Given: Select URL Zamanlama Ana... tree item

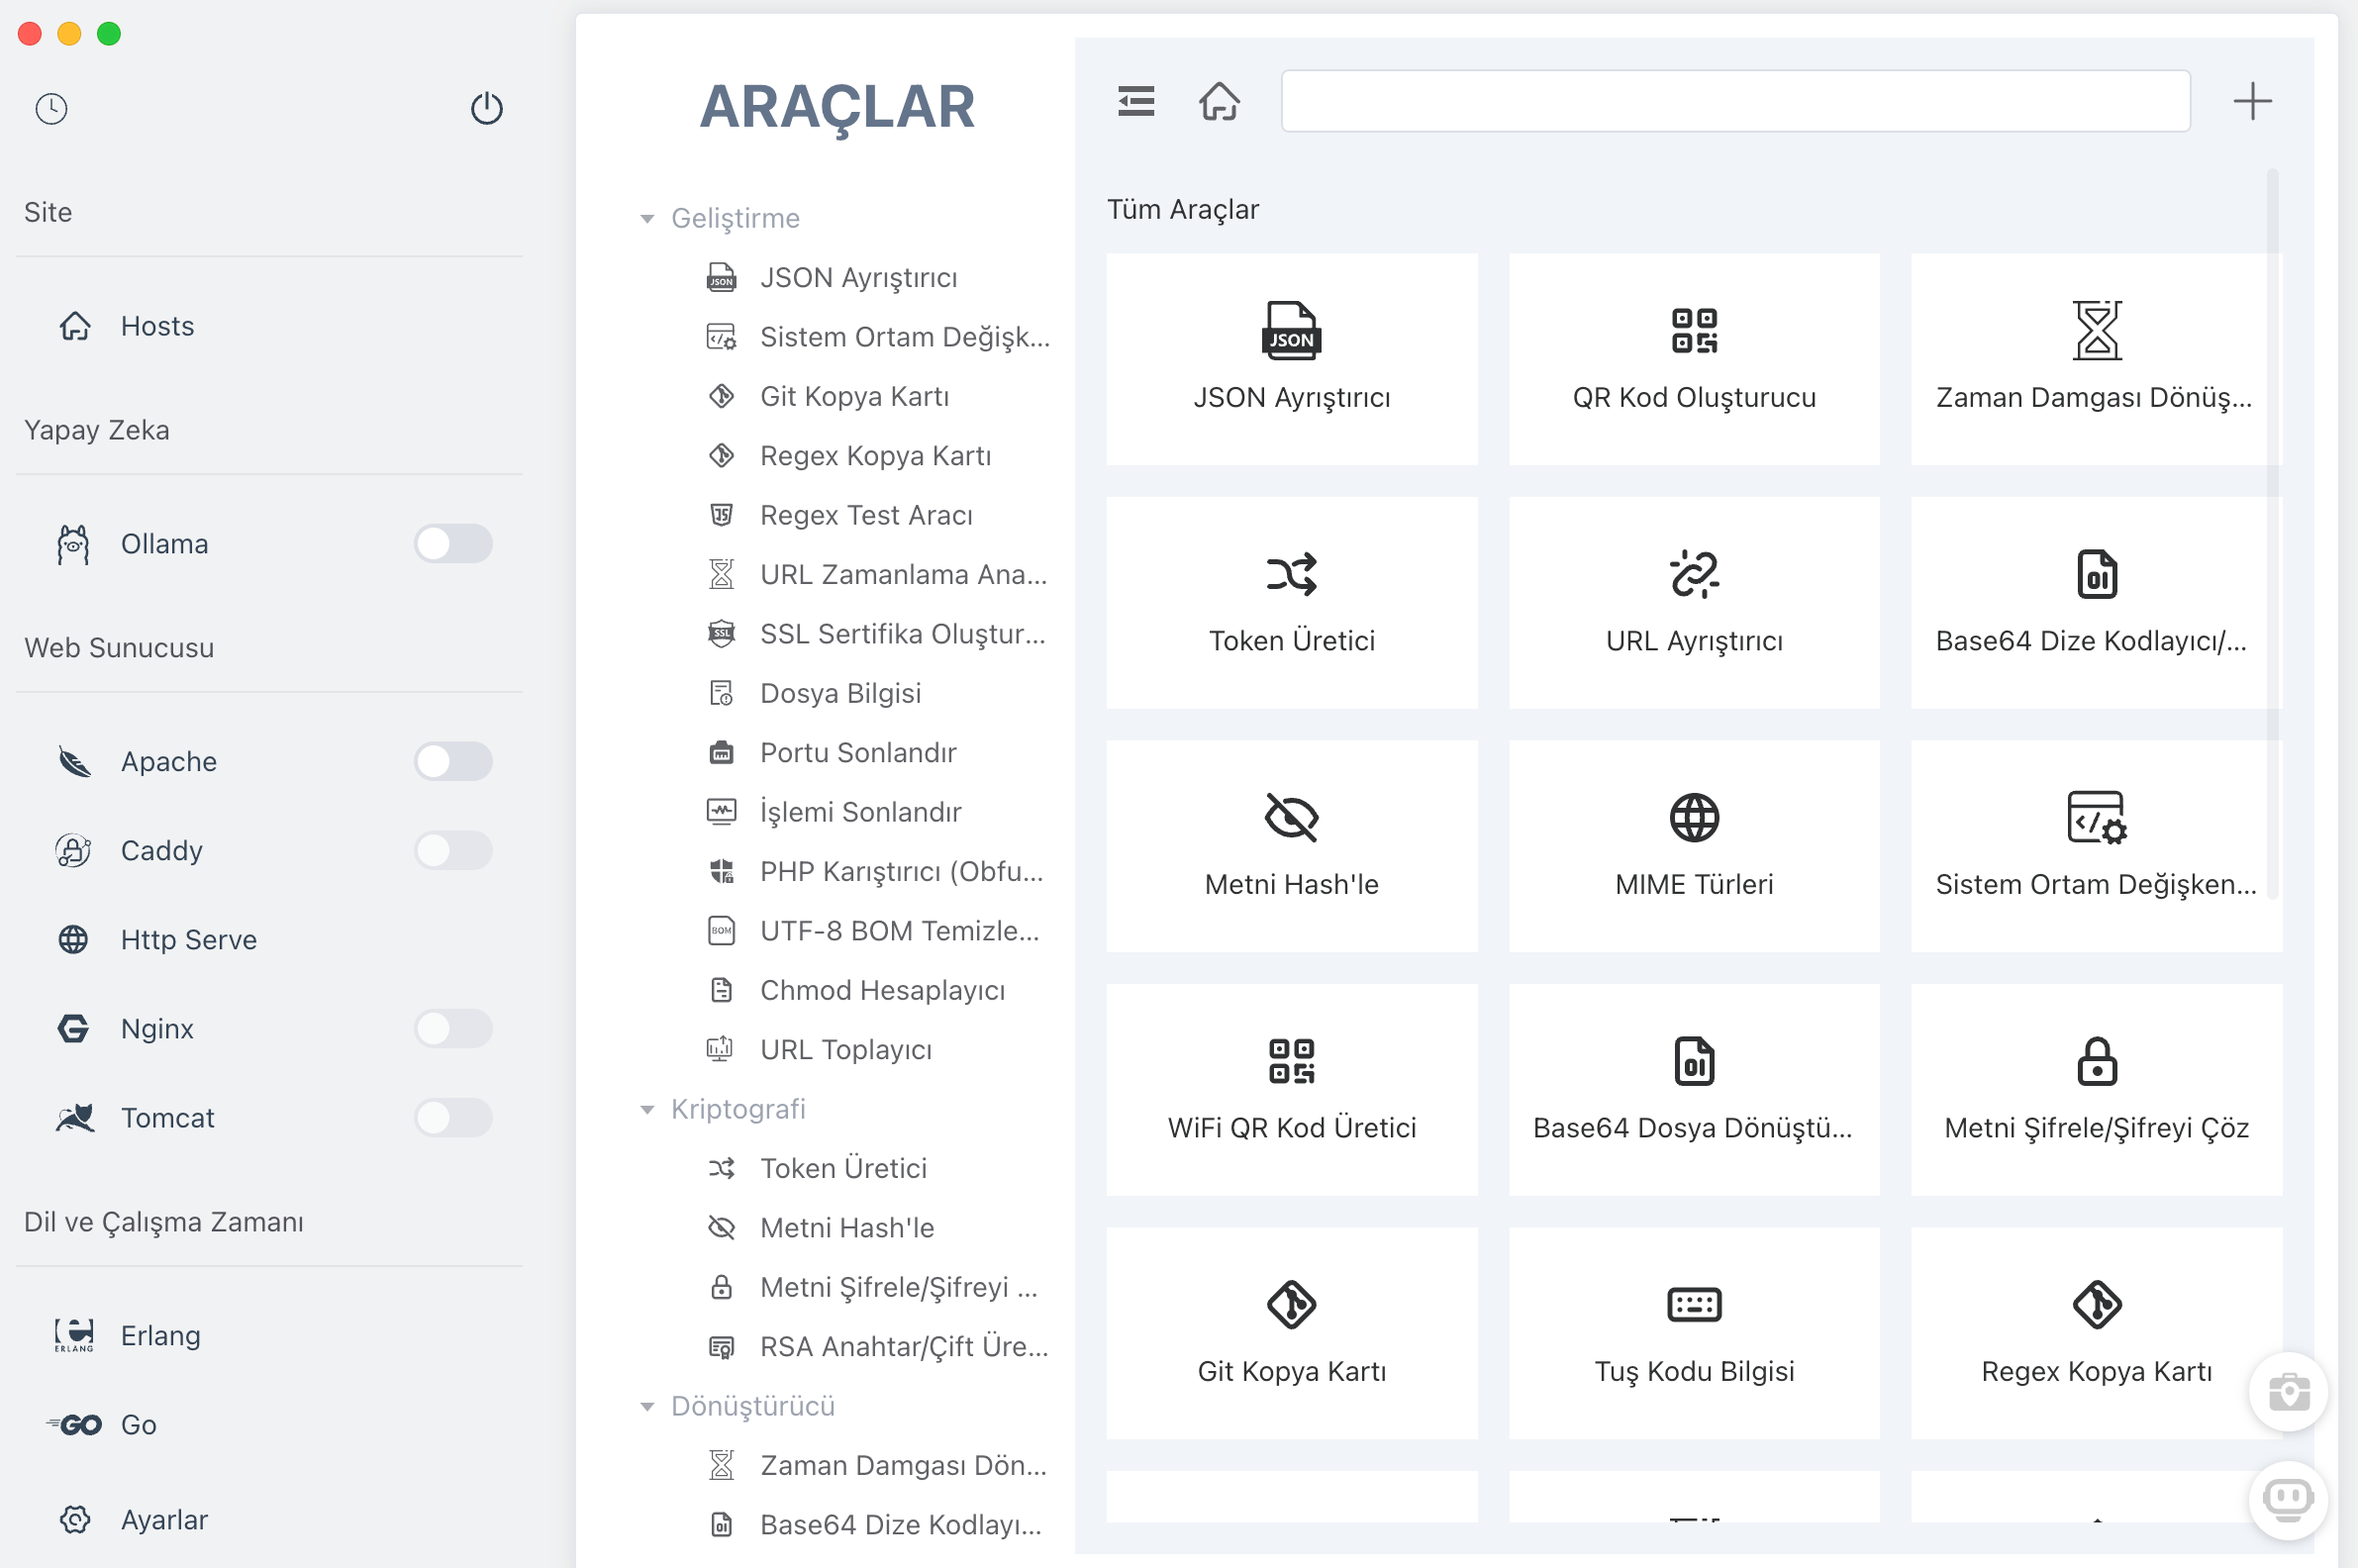Looking at the screenshot, I should (876, 574).
